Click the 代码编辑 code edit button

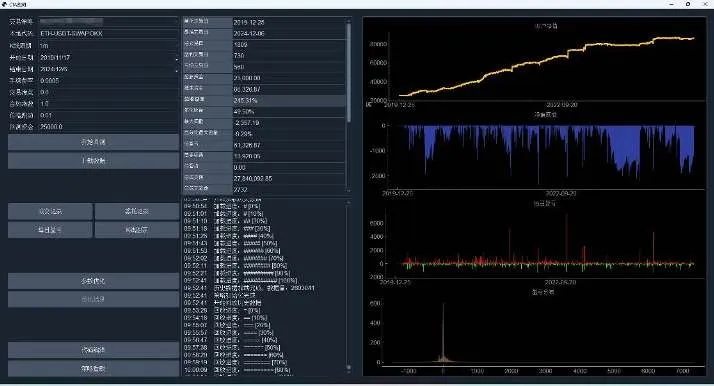point(93,350)
